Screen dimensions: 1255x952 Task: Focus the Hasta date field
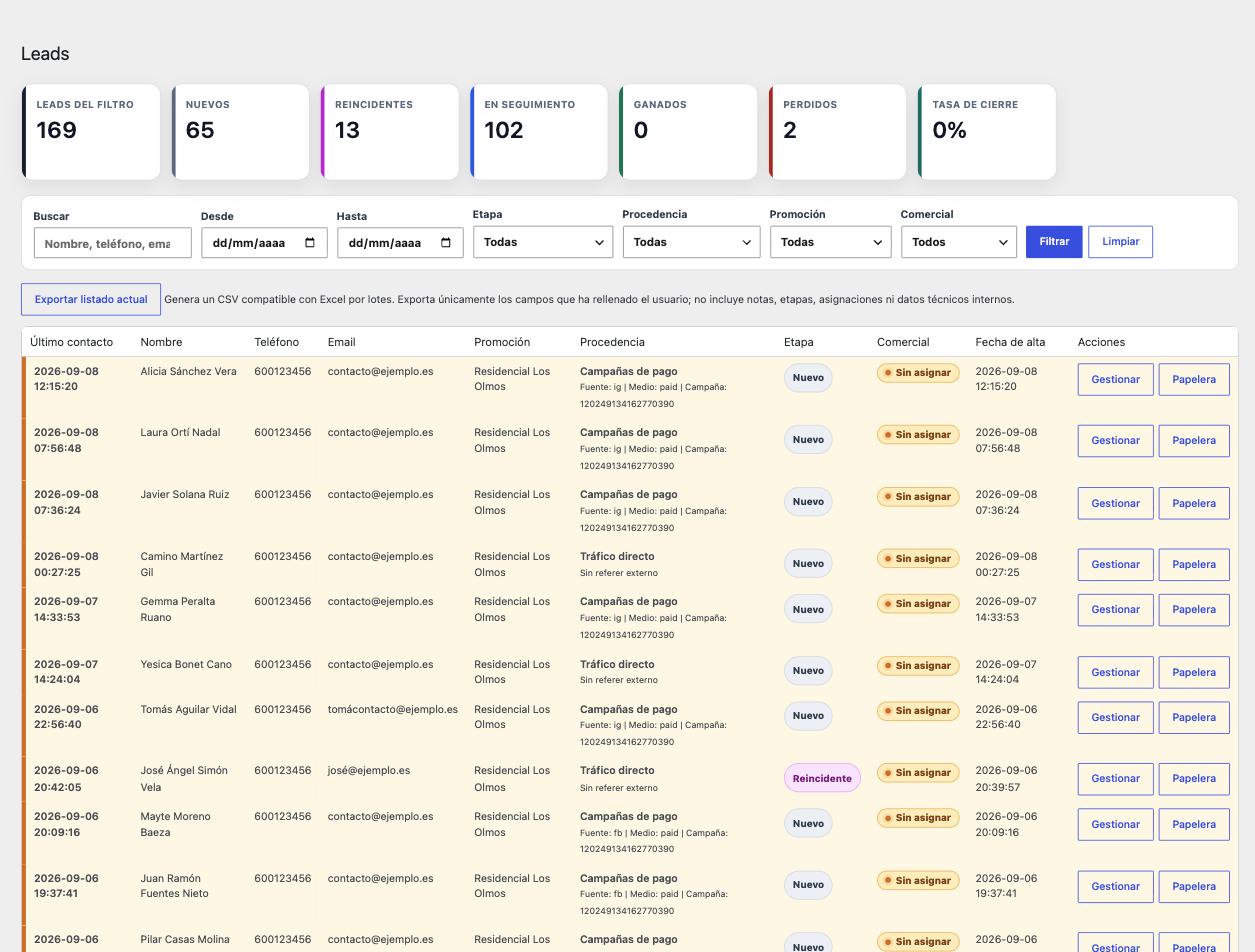[x=400, y=243]
